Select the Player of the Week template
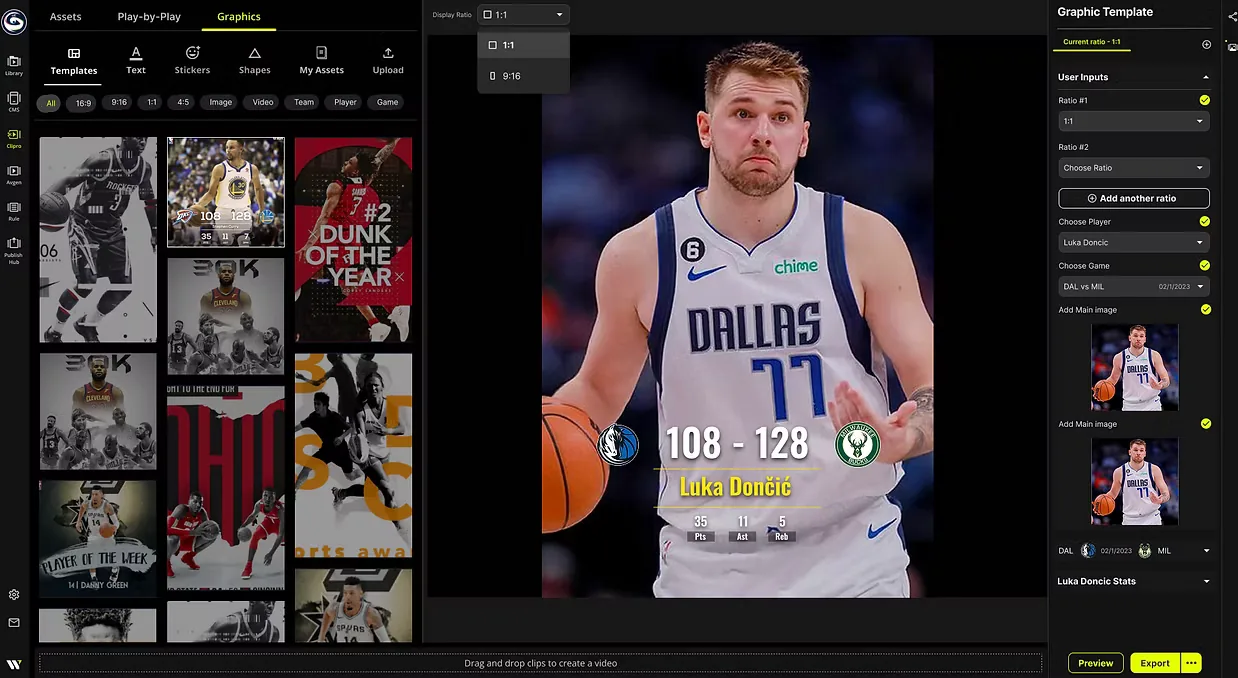Screen dimensions: 1238x678 point(98,539)
